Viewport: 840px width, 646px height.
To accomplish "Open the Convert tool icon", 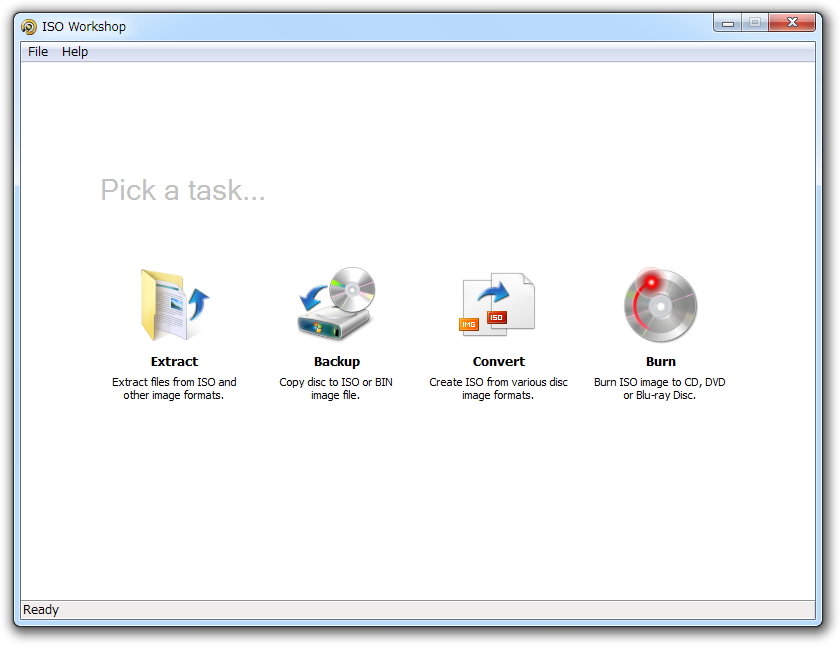I will [498, 303].
